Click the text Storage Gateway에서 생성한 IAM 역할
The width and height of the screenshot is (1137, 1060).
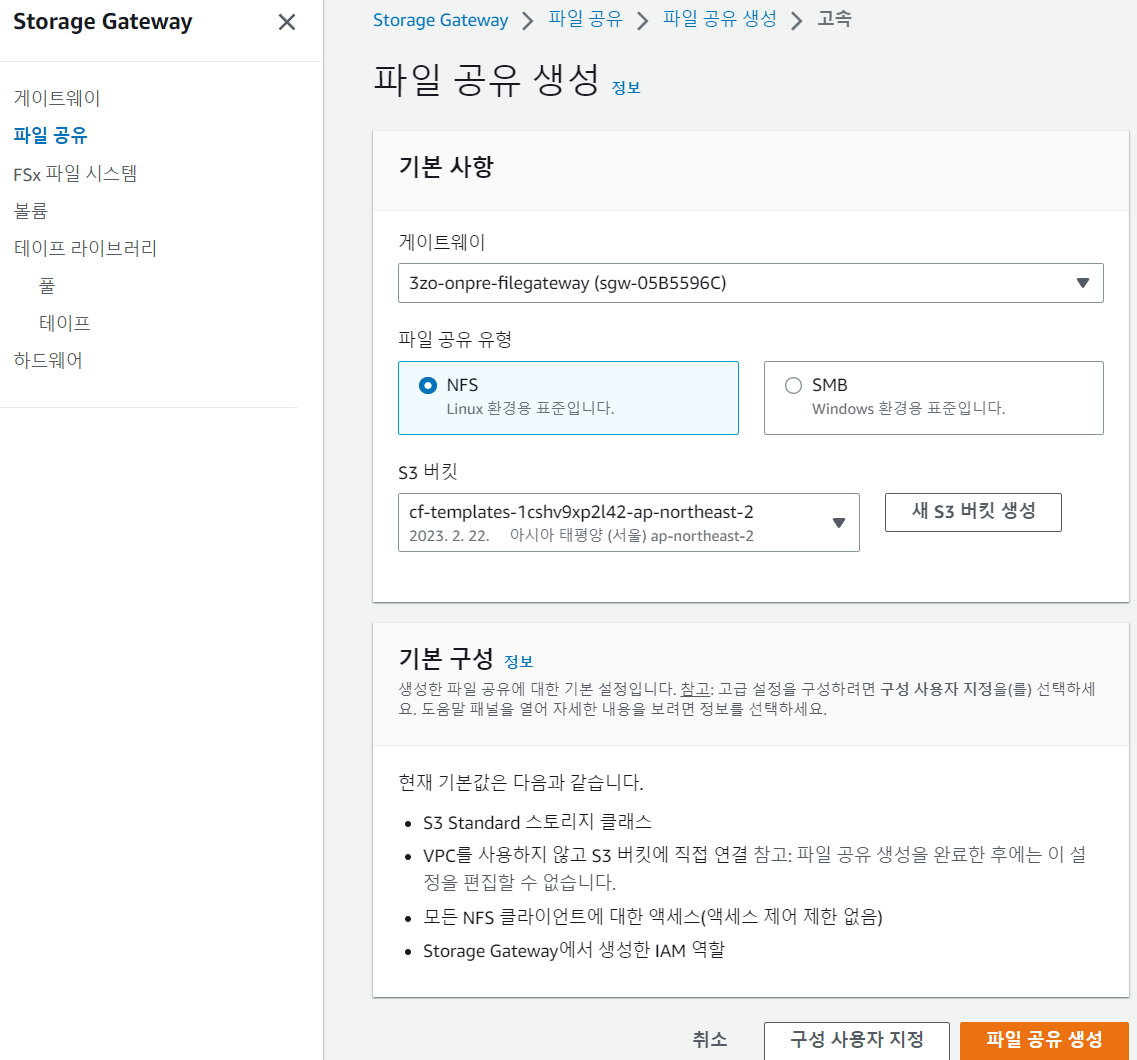click(x=574, y=951)
